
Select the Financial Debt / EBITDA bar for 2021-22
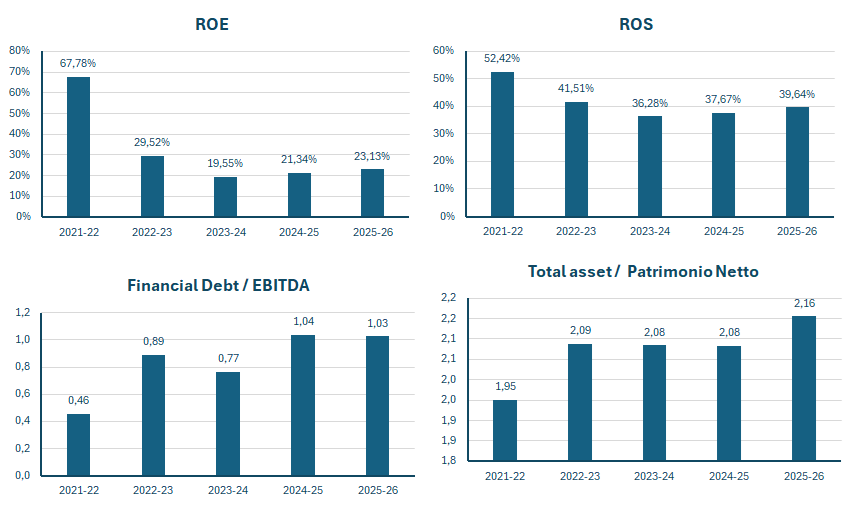tap(79, 445)
